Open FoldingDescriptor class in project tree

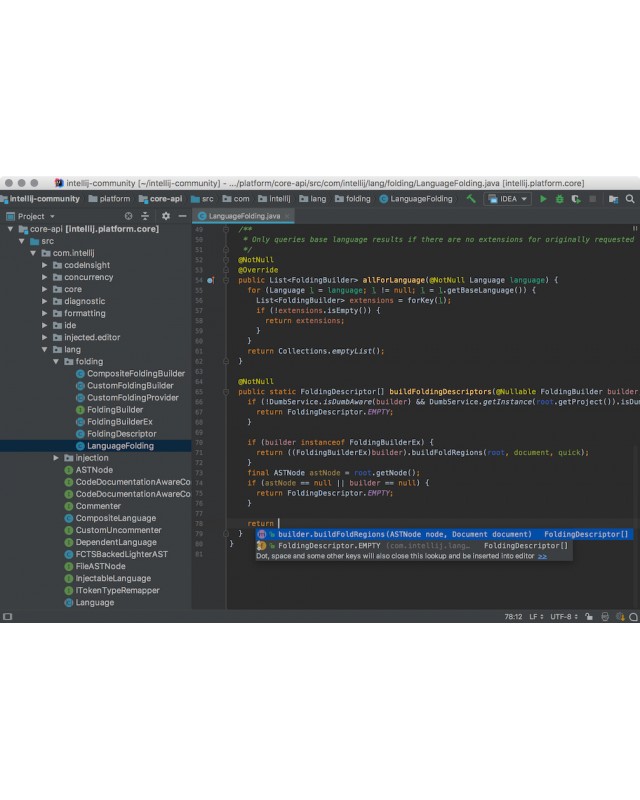(121, 434)
